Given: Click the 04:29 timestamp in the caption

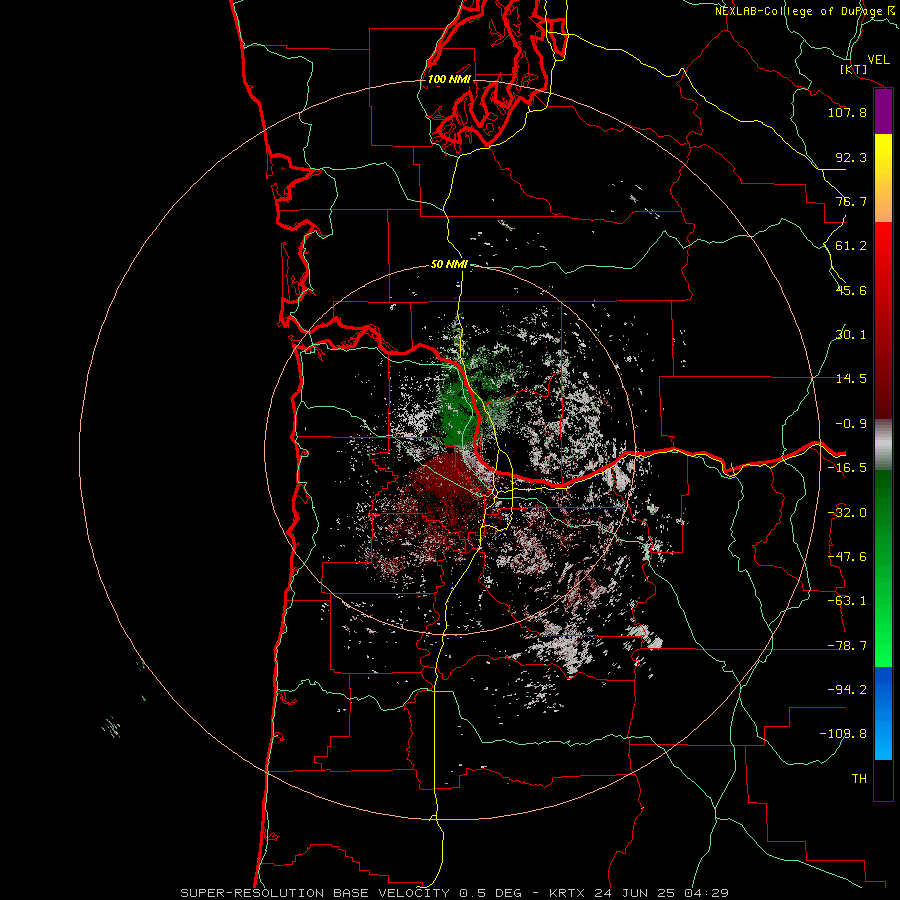Looking at the screenshot, I should click(707, 893).
